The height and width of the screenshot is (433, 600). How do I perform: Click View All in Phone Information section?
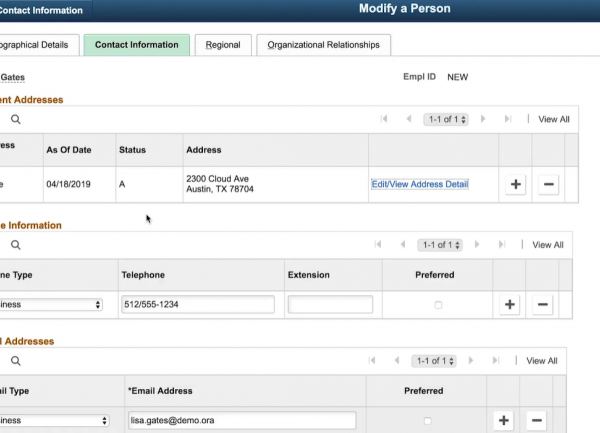pos(548,245)
